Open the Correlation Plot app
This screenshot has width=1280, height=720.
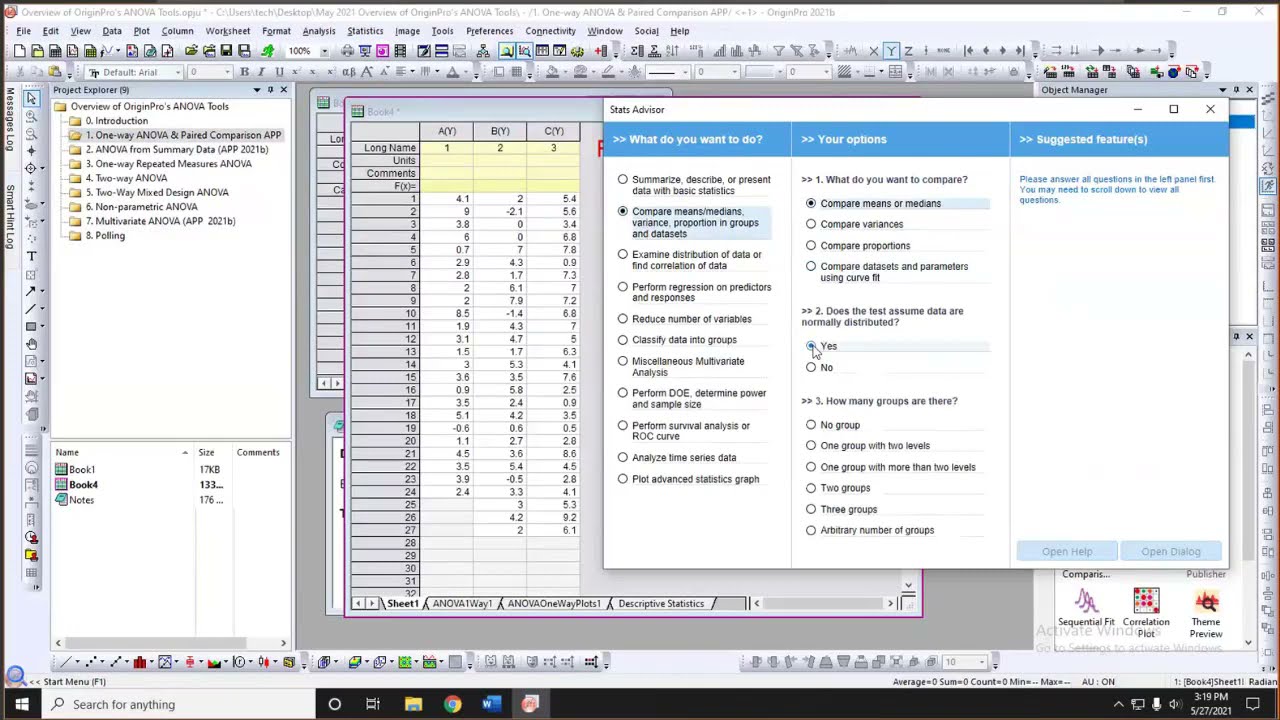[x=1146, y=613]
